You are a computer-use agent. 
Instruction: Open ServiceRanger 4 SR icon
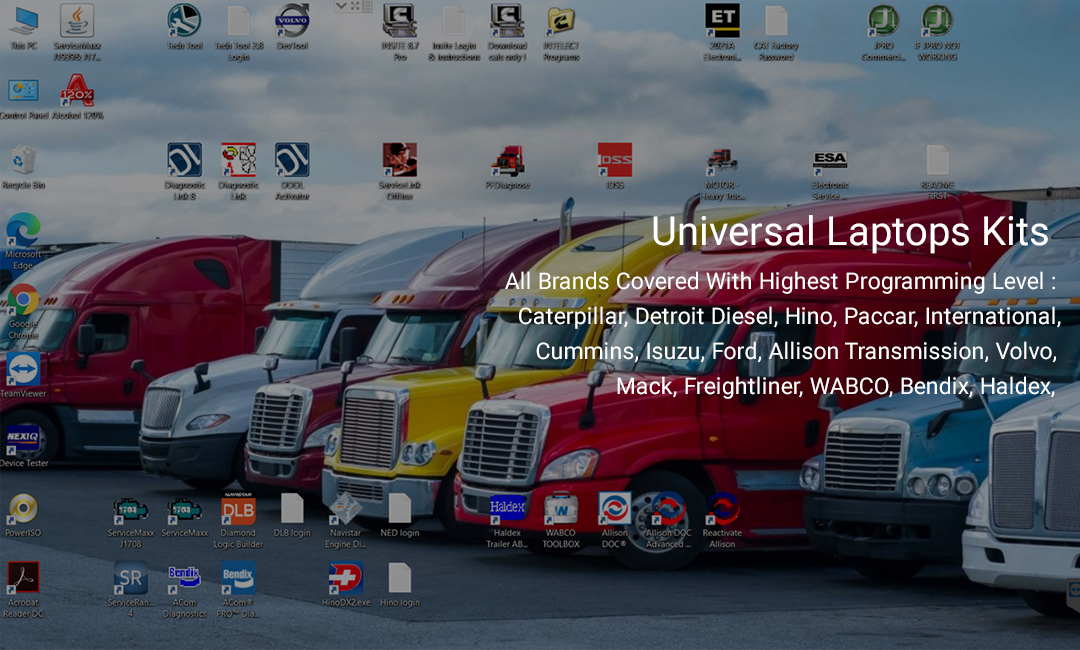pos(131,589)
